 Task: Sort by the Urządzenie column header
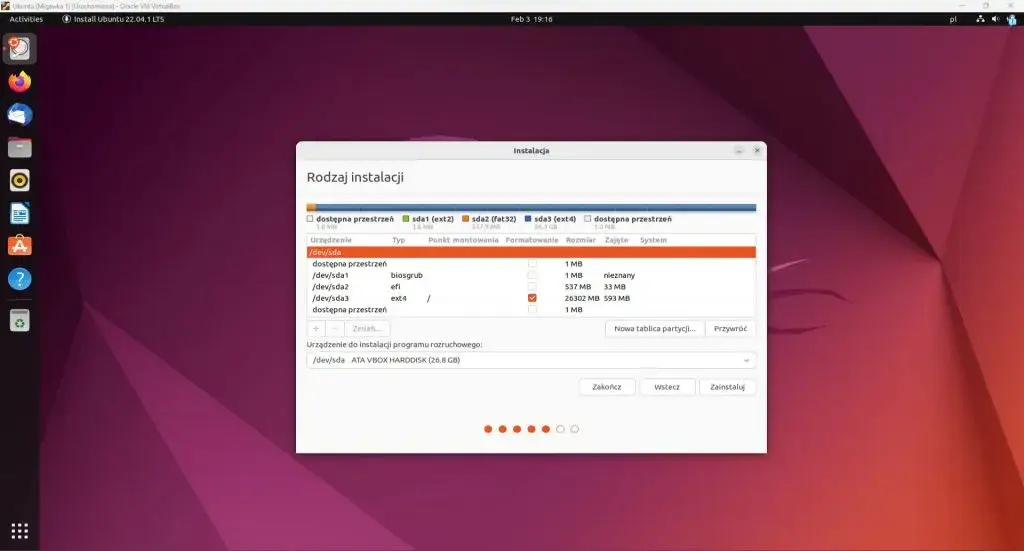click(x=331, y=240)
